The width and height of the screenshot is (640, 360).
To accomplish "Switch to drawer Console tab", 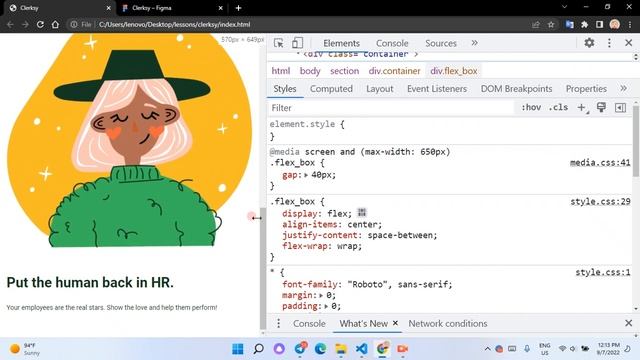I will (x=309, y=324).
